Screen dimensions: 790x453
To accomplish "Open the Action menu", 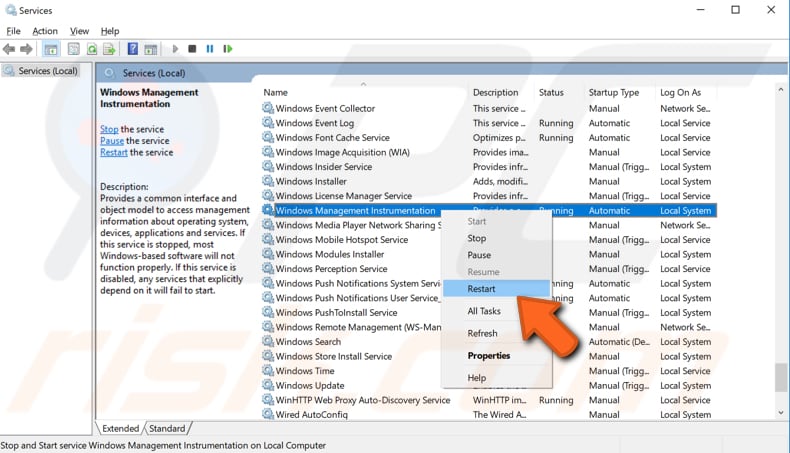I will point(45,31).
